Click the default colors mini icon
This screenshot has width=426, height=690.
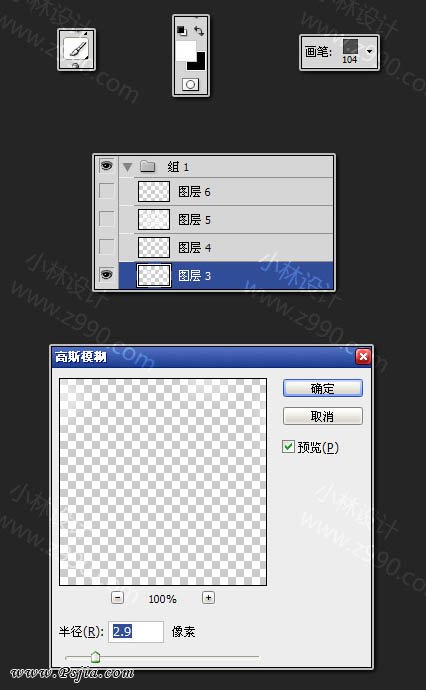click(182, 31)
